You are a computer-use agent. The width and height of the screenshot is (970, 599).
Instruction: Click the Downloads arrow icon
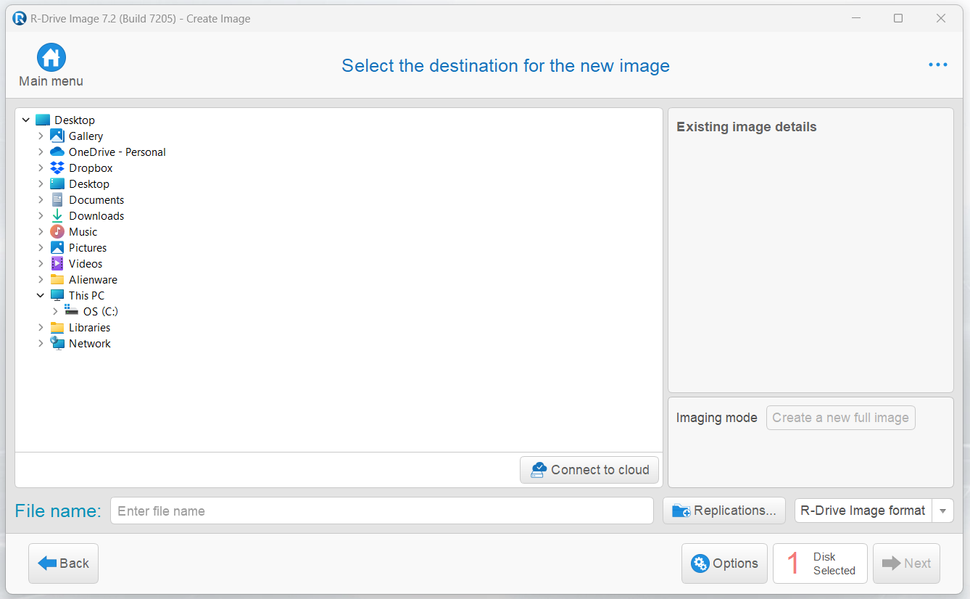(x=57, y=216)
